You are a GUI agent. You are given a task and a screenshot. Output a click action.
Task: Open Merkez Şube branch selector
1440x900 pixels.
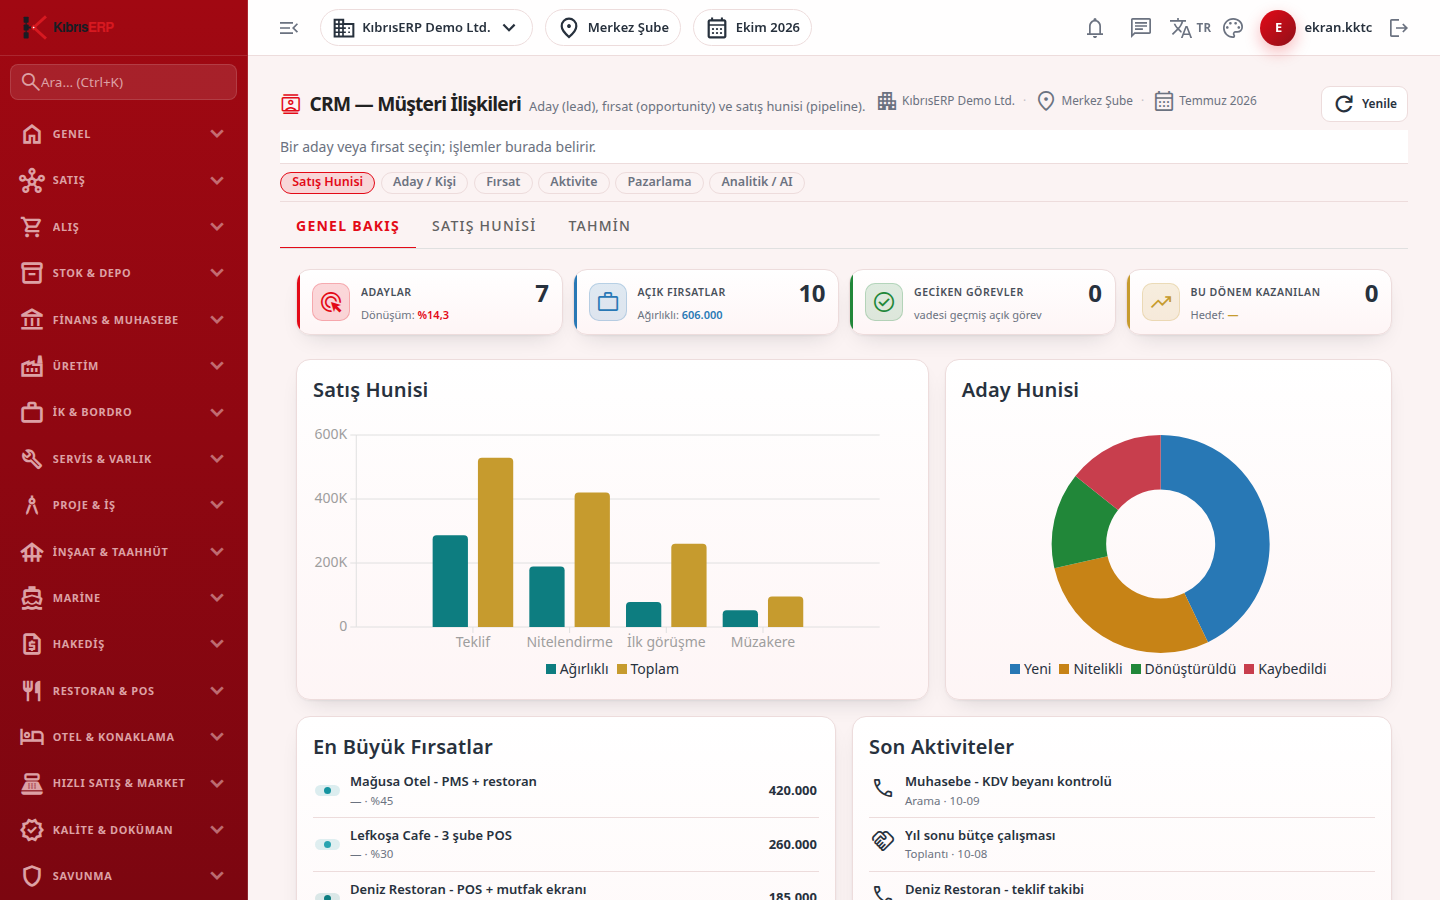tap(613, 28)
